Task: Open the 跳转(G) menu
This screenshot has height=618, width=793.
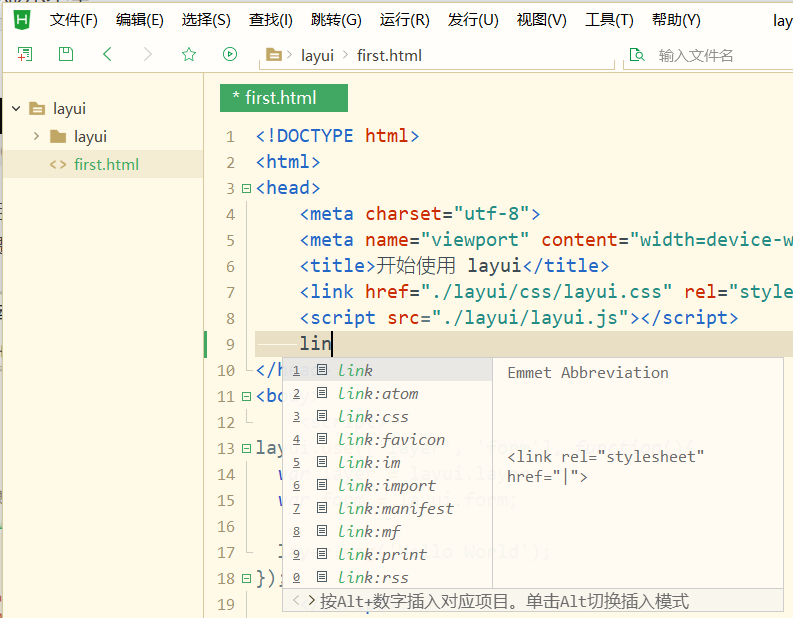Action: pos(336,20)
